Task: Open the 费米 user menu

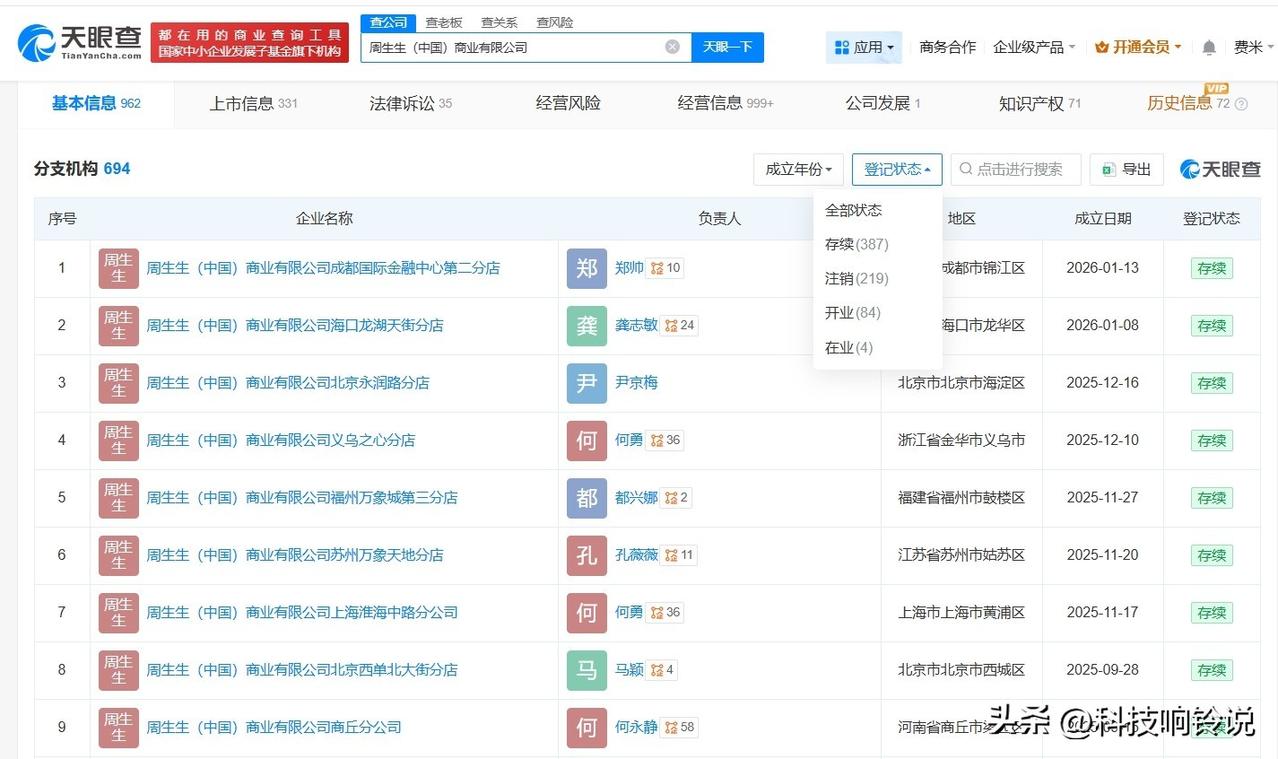Action: (1254, 47)
